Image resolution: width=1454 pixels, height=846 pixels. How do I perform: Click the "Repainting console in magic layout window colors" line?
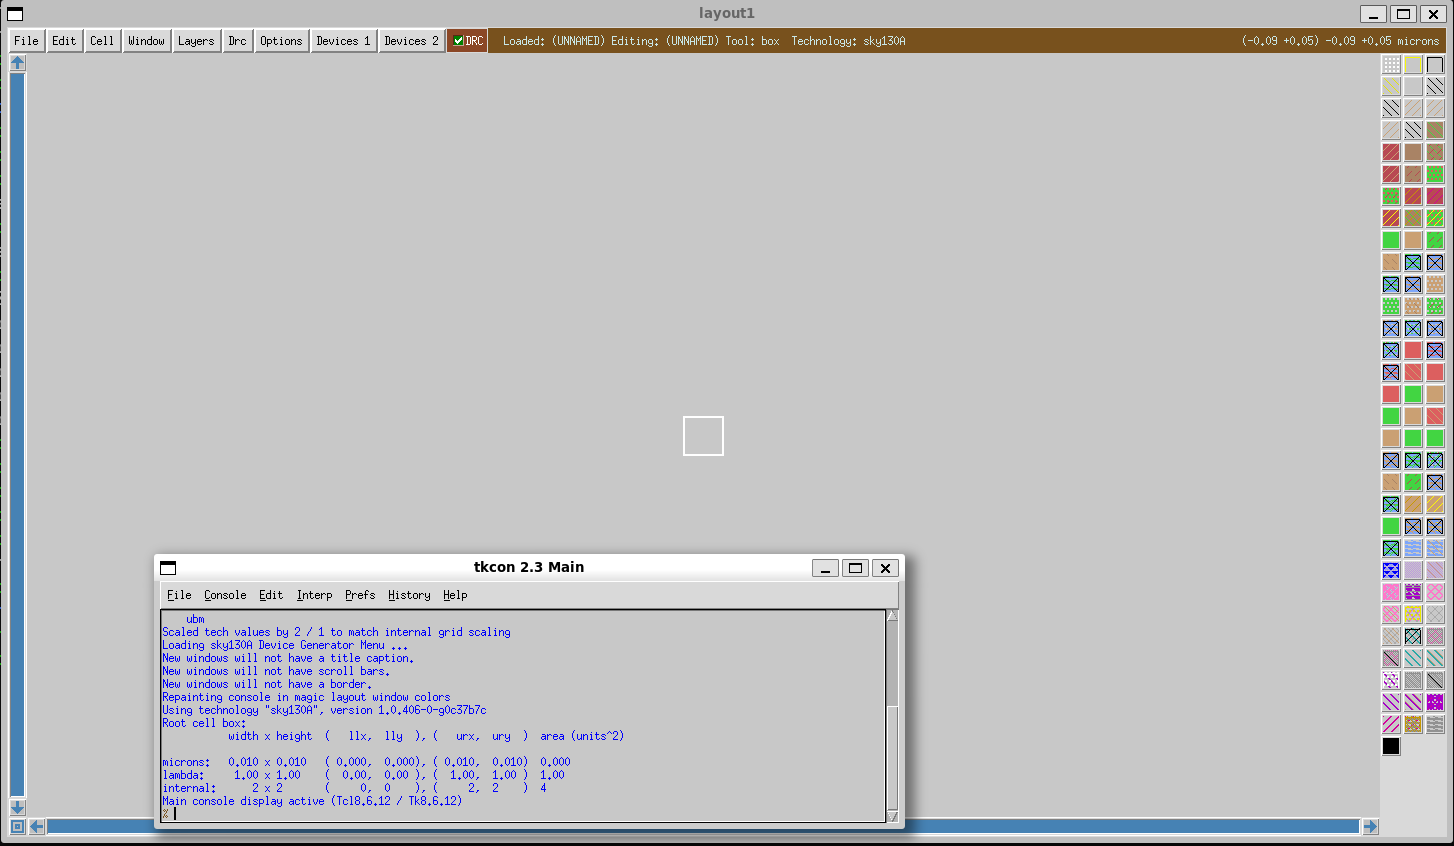pos(306,697)
